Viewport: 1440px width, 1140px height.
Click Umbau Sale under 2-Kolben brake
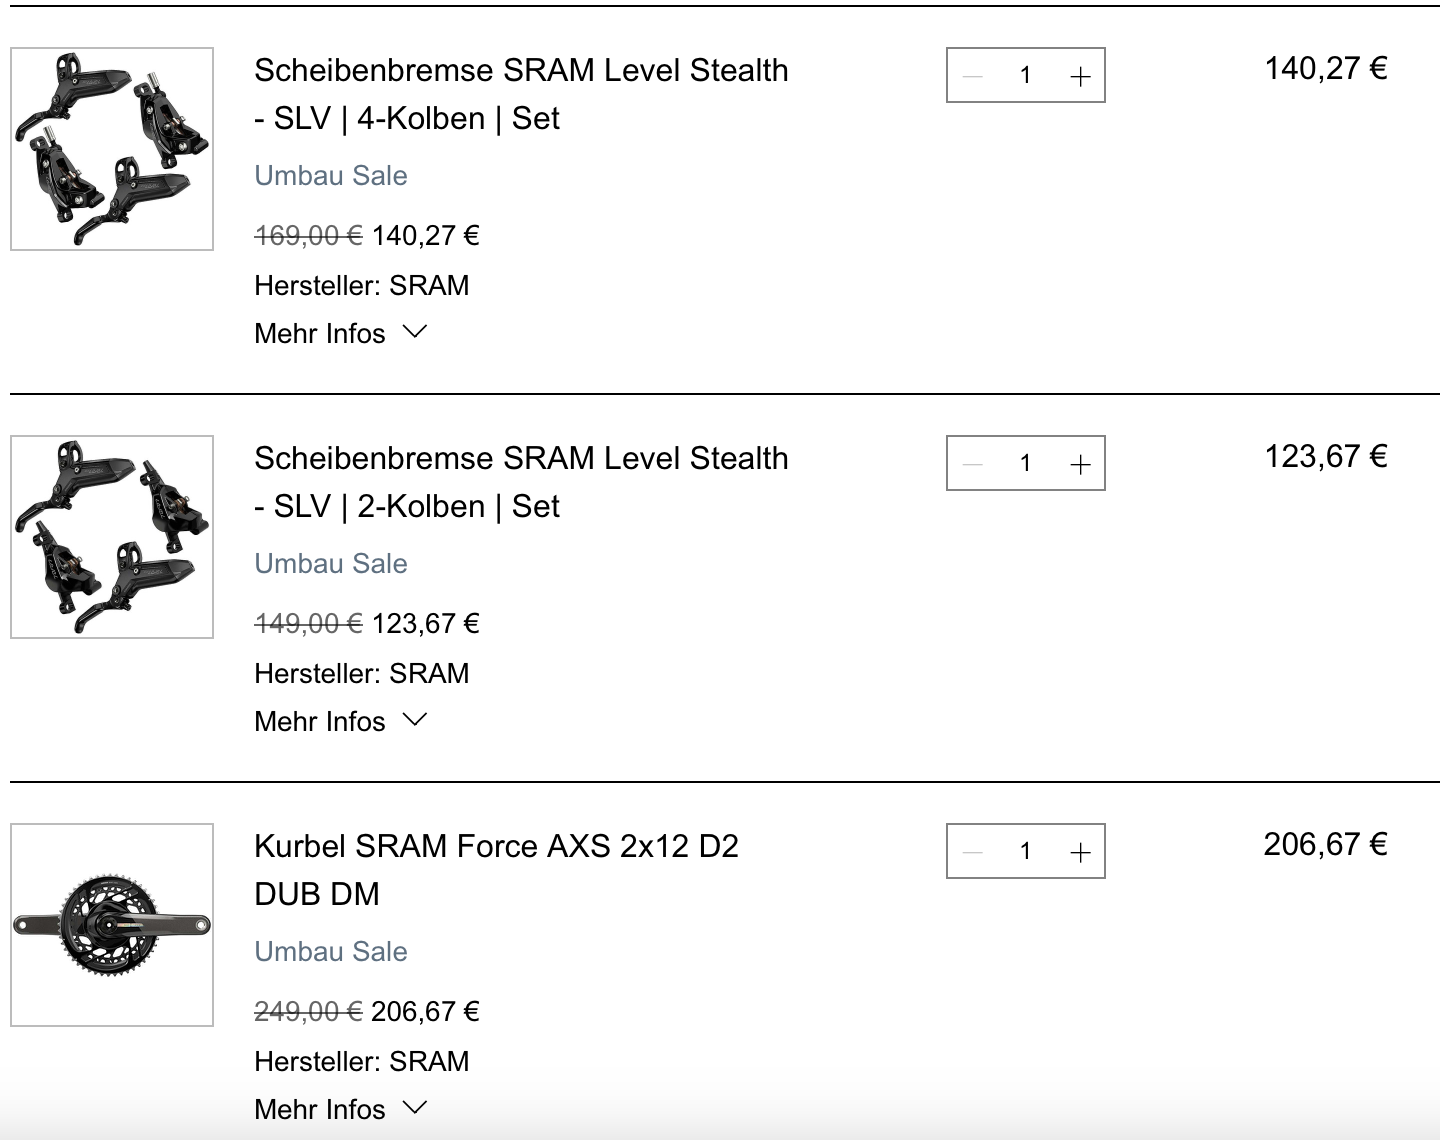click(331, 564)
